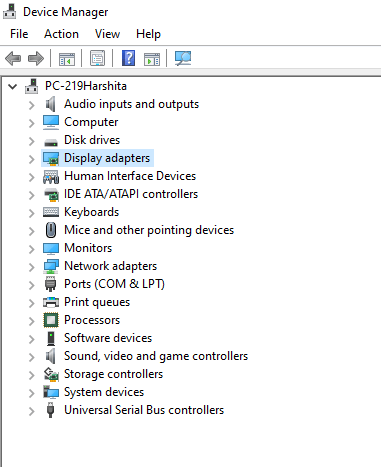This screenshot has width=381, height=467.
Task: Click the Processors chip icon
Action: point(51,320)
